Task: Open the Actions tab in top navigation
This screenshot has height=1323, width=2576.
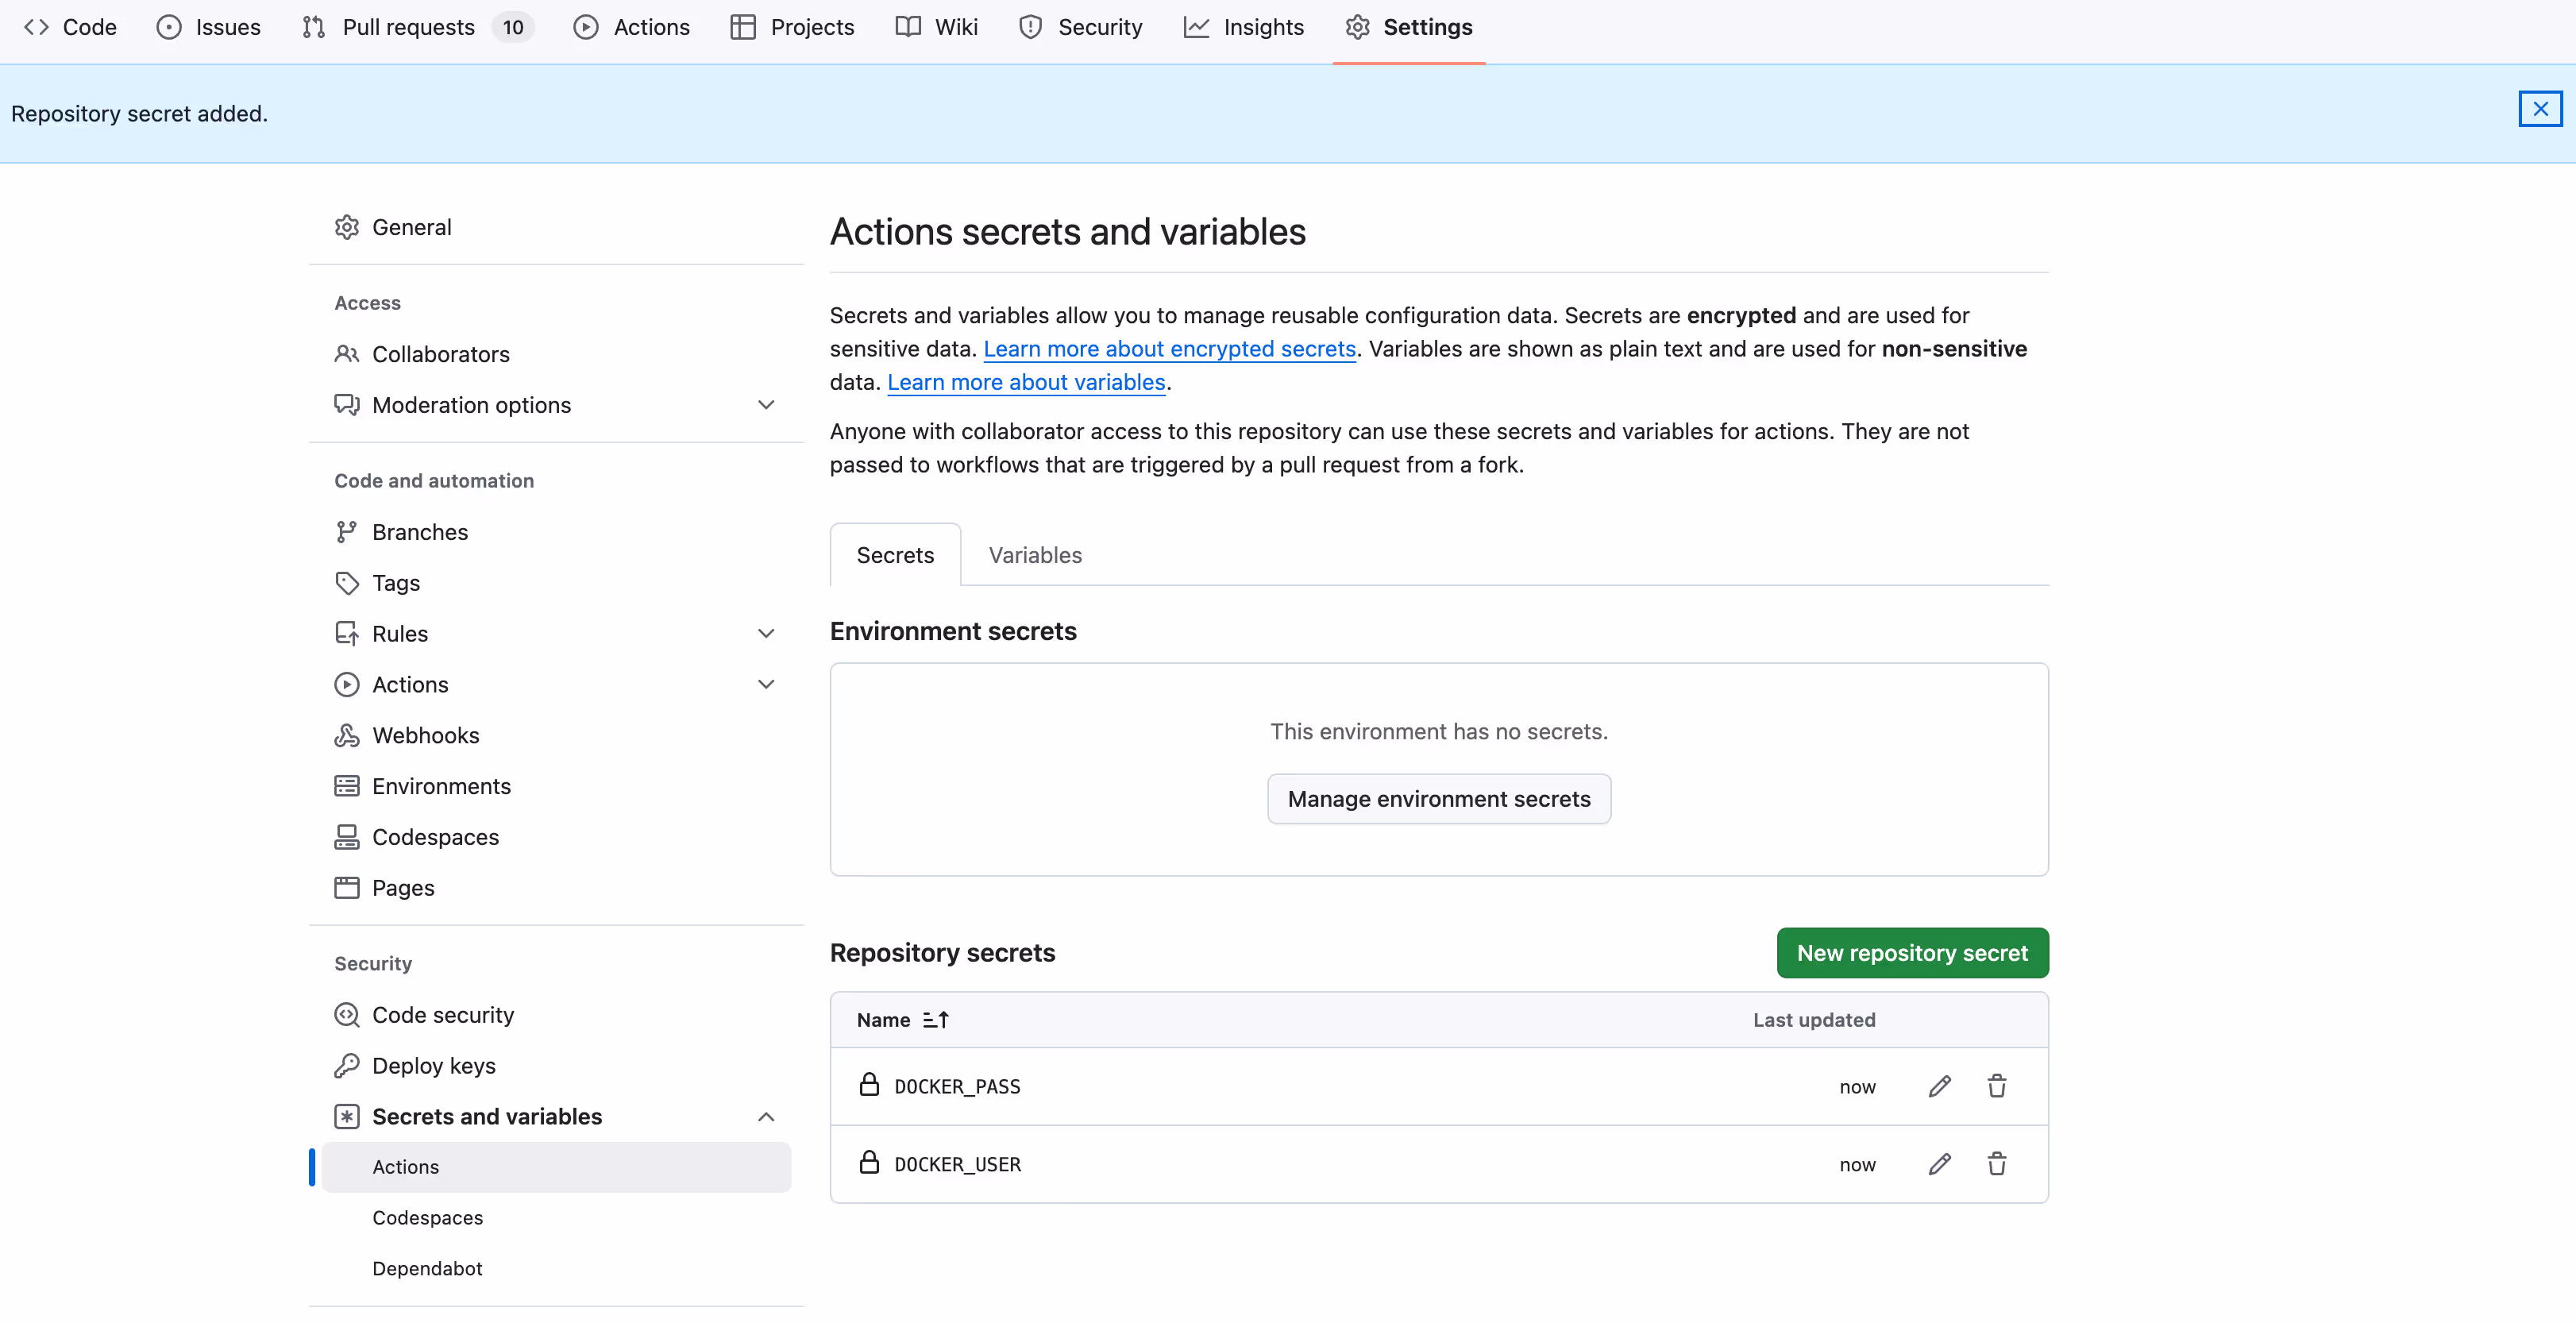Action: [632, 27]
